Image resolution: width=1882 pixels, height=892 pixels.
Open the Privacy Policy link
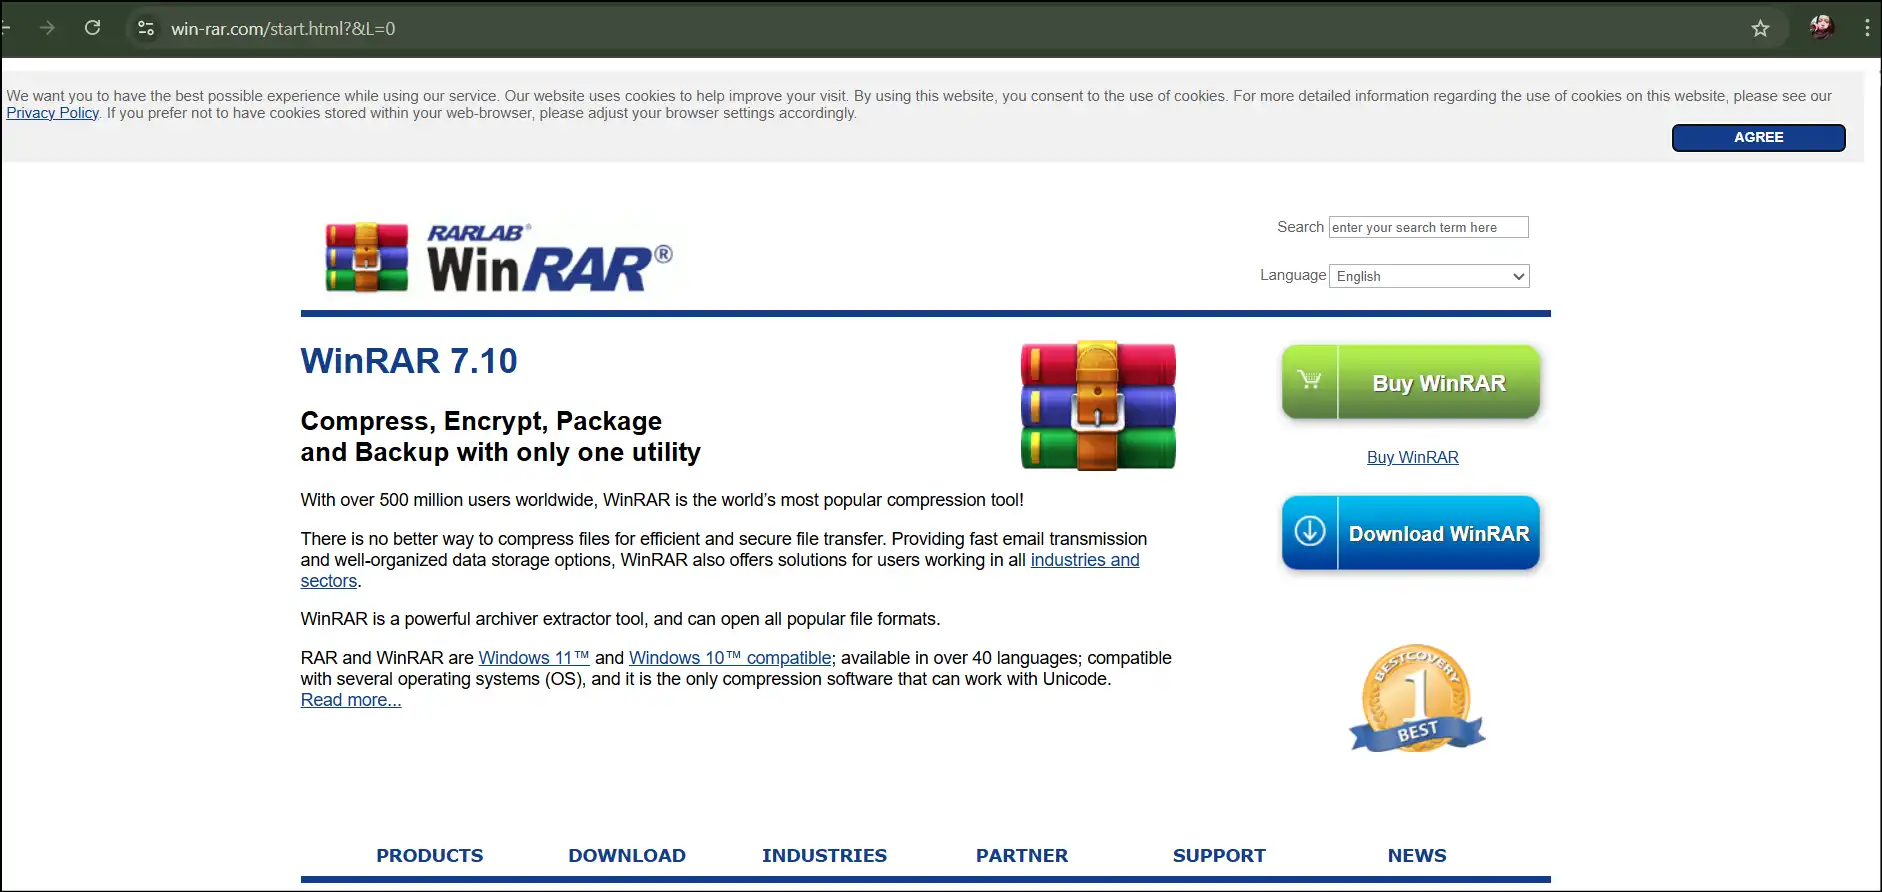tap(53, 113)
